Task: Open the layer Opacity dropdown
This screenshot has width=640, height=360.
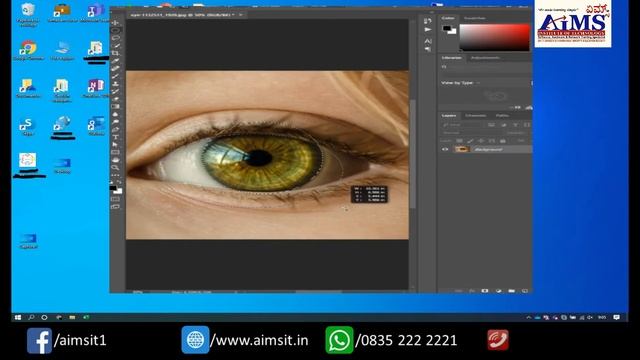Action: click(x=516, y=133)
